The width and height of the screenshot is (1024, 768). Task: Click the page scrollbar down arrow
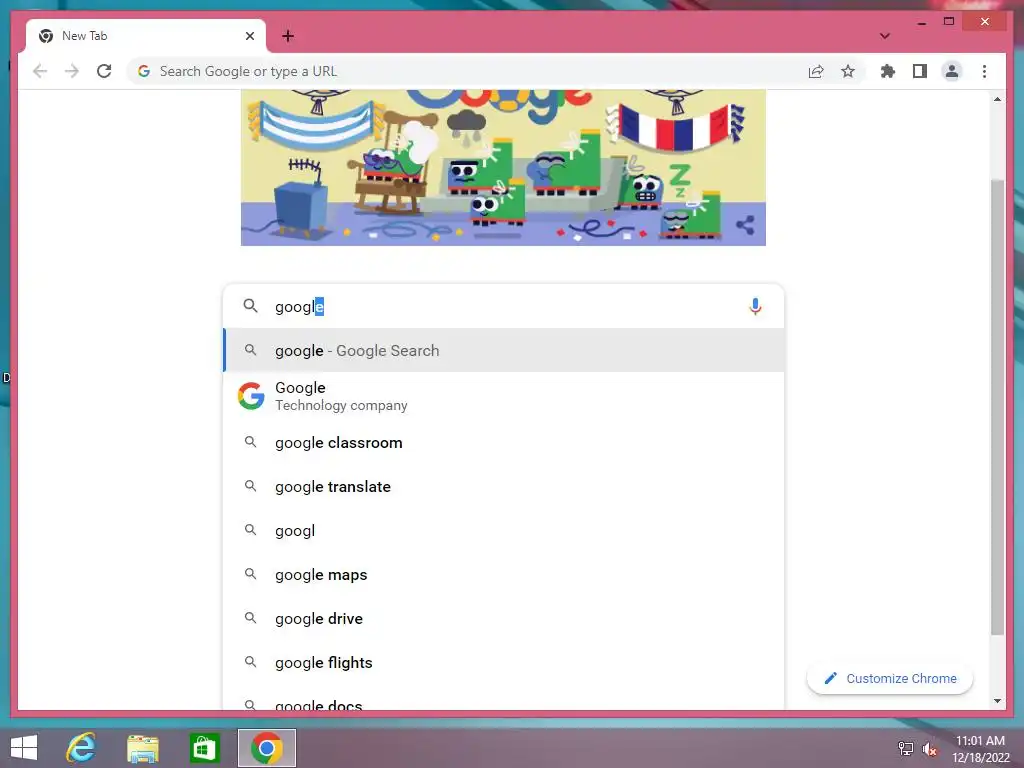[x=997, y=701]
